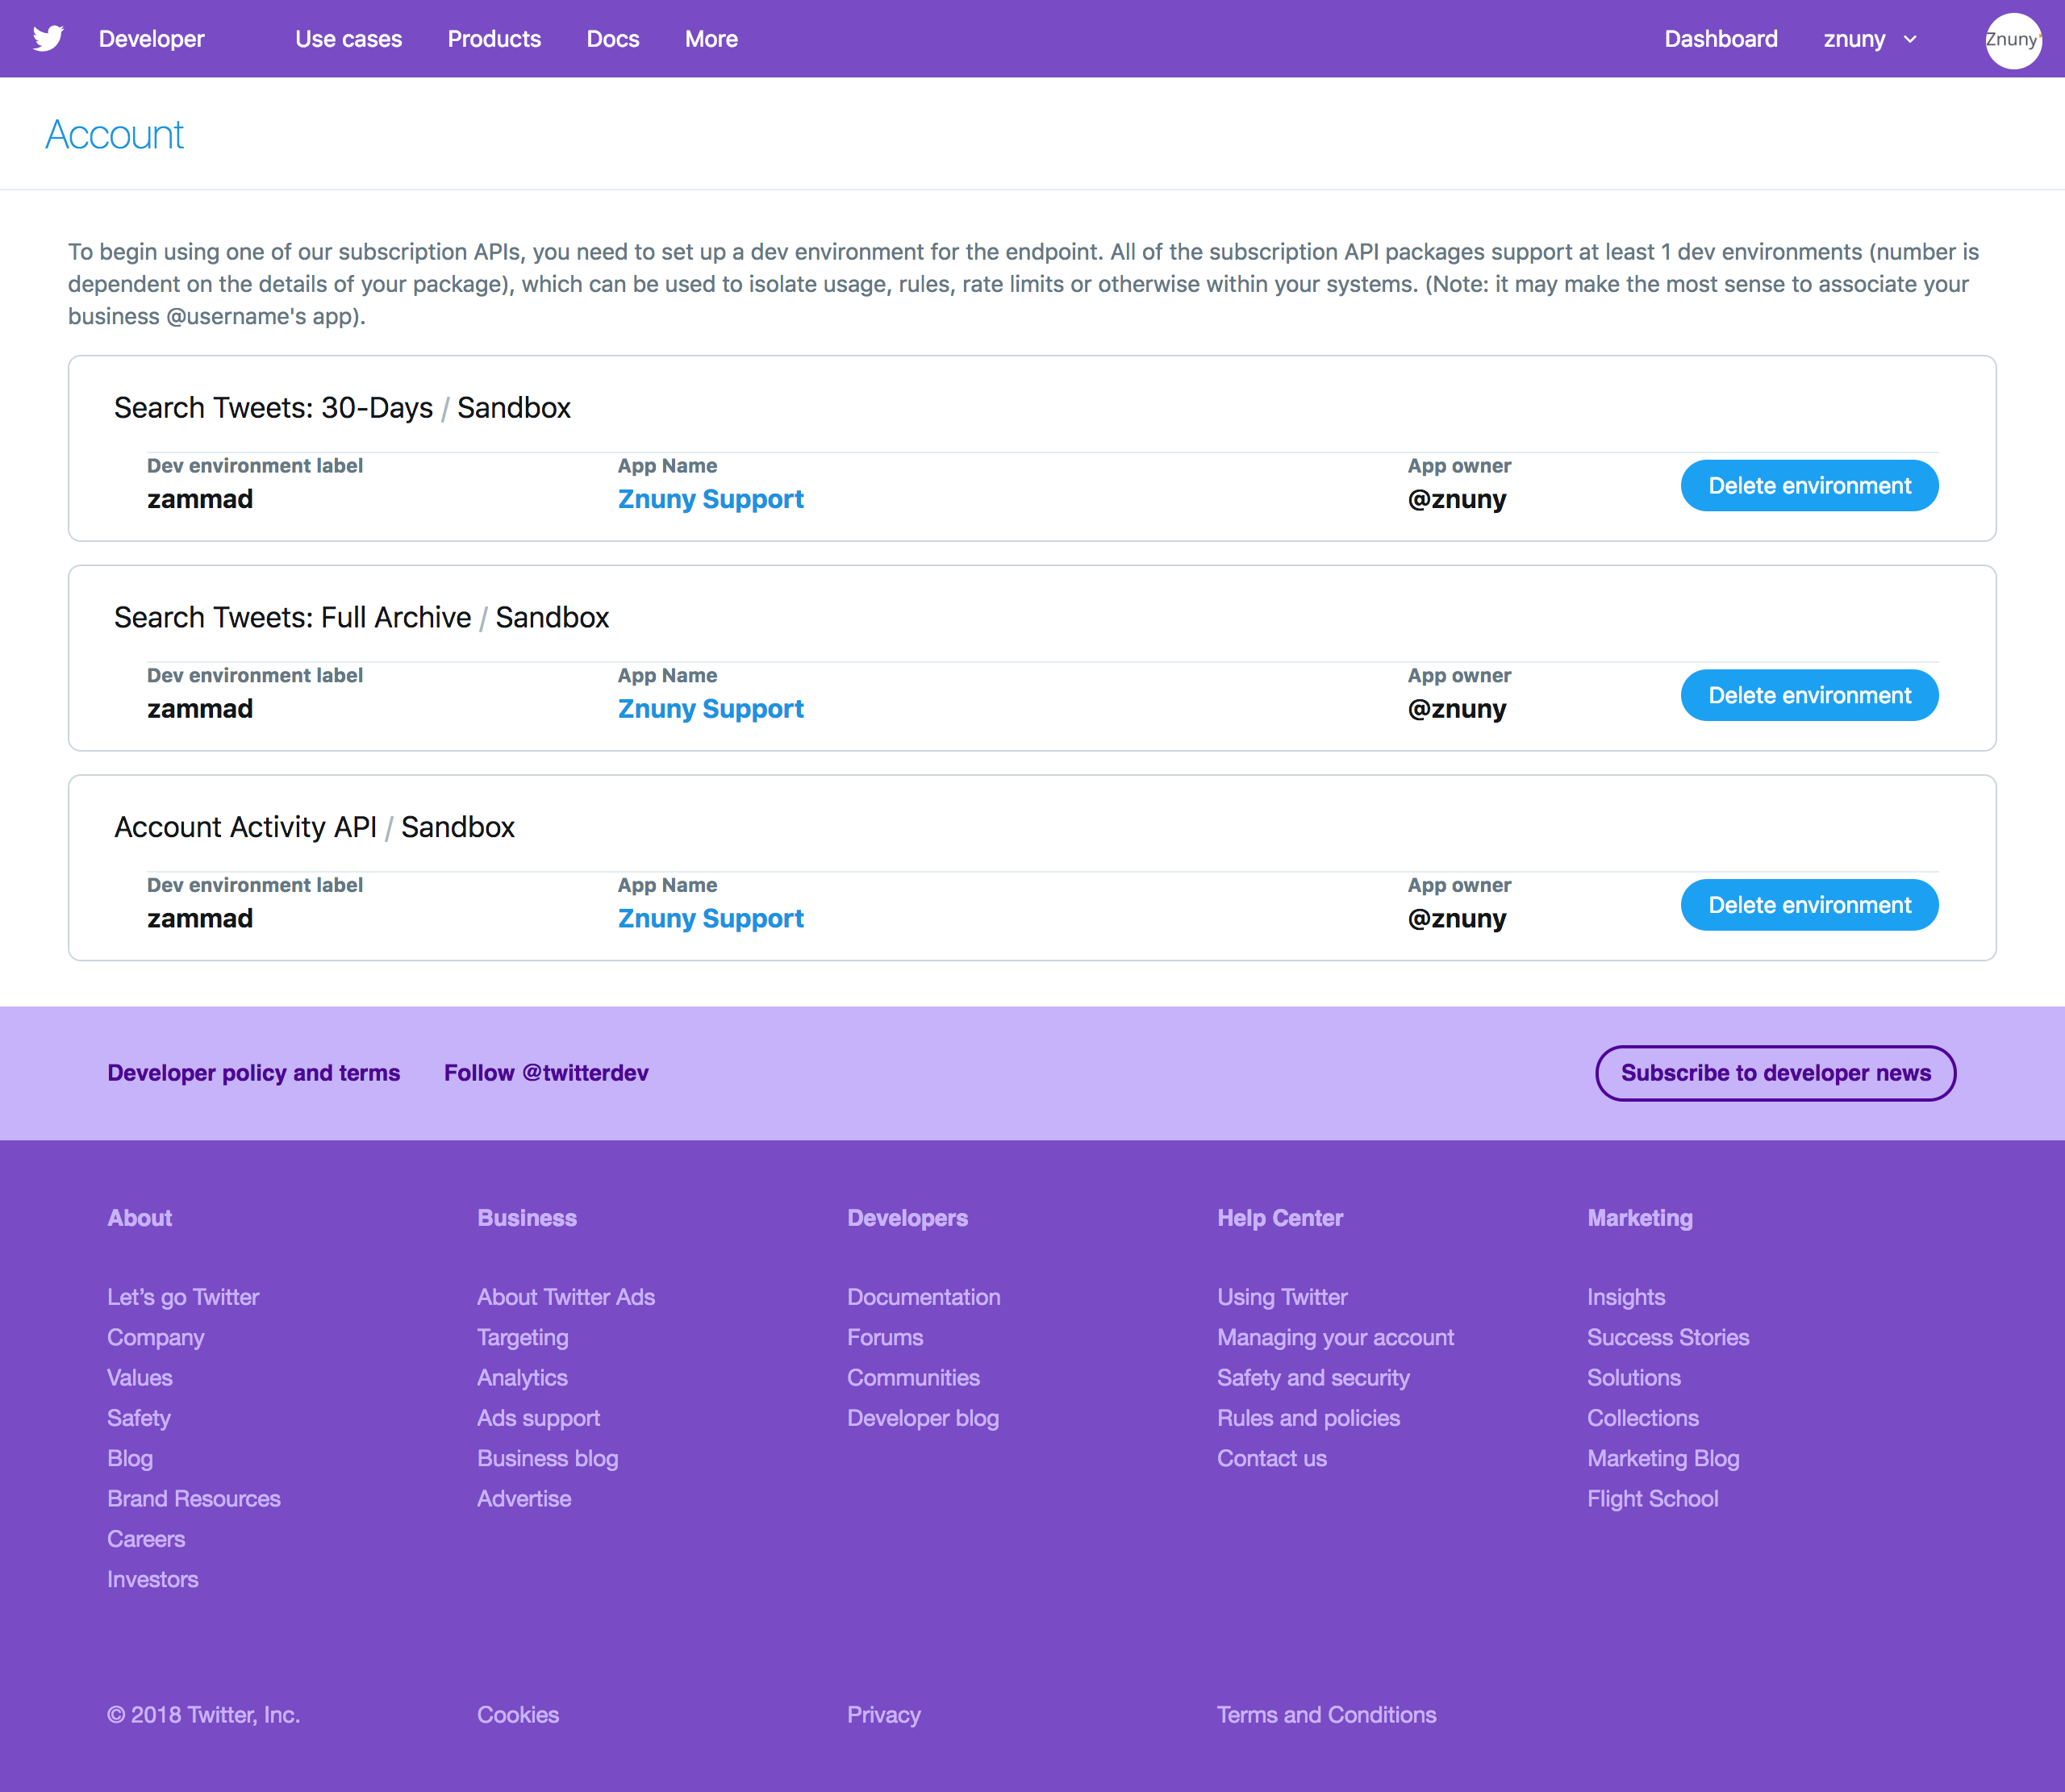Open Careers footer link
Viewport: 2065px width, 1792px height.
[x=146, y=1539]
